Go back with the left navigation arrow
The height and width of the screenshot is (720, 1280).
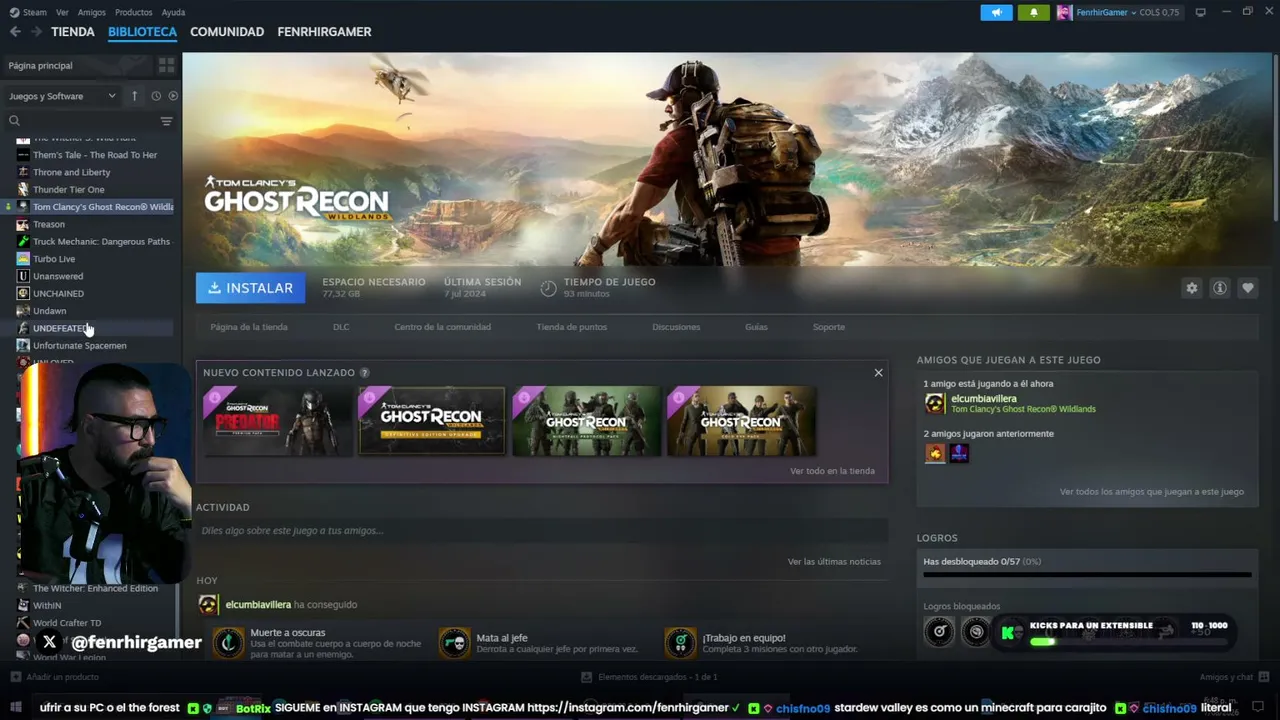coord(15,32)
